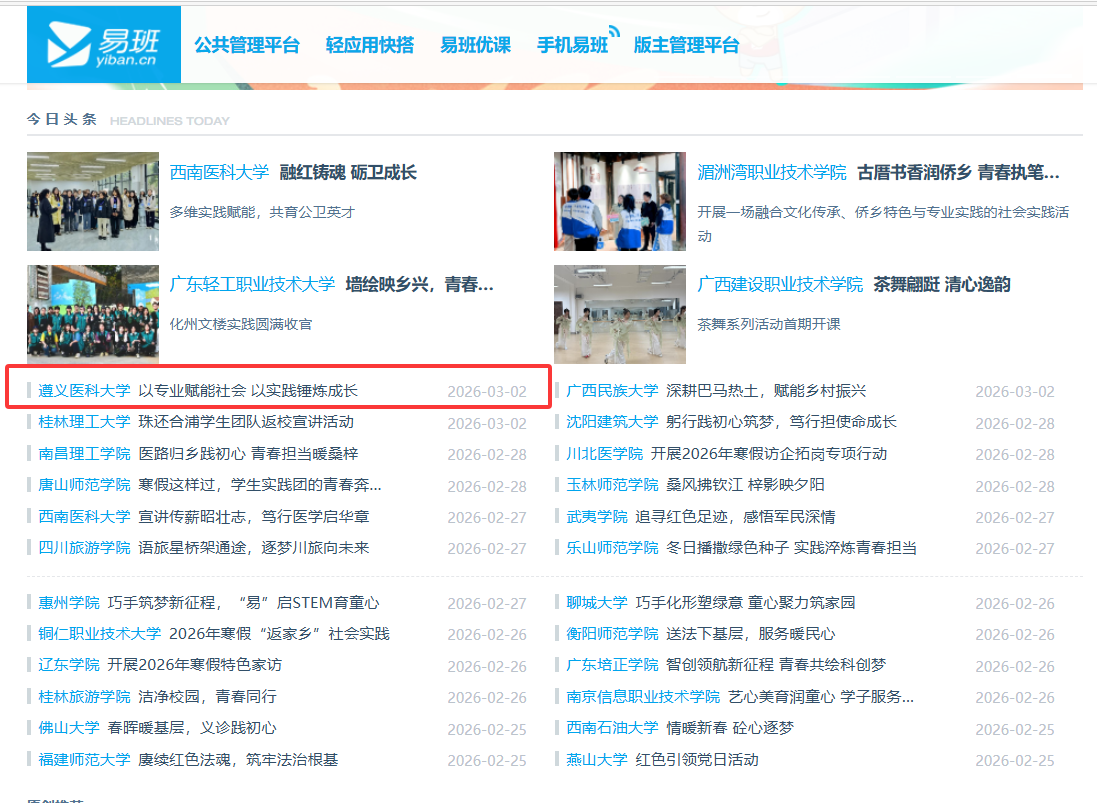Go to 易班优课 in navigation
1097x803 pixels.
(x=475, y=45)
